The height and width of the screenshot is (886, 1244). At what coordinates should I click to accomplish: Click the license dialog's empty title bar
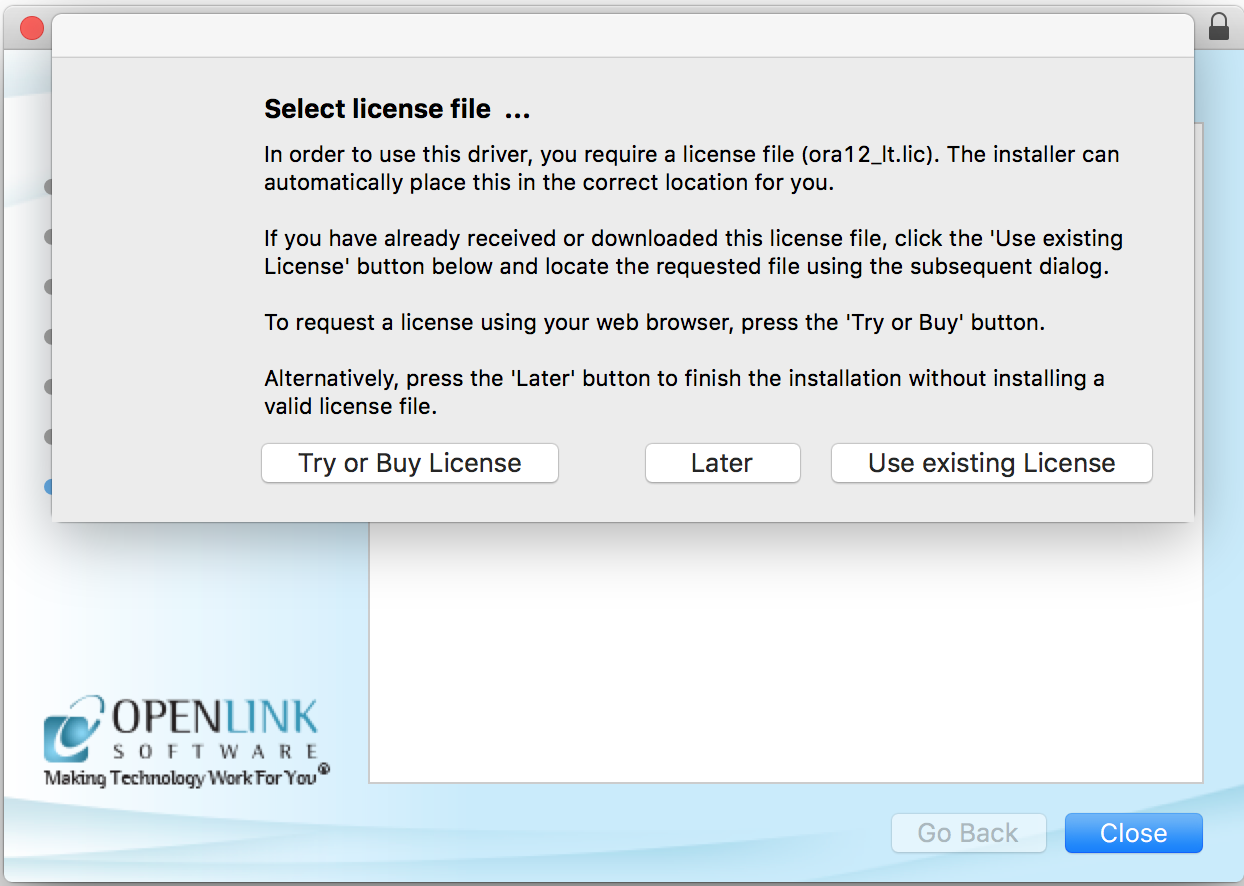(622, 36)
